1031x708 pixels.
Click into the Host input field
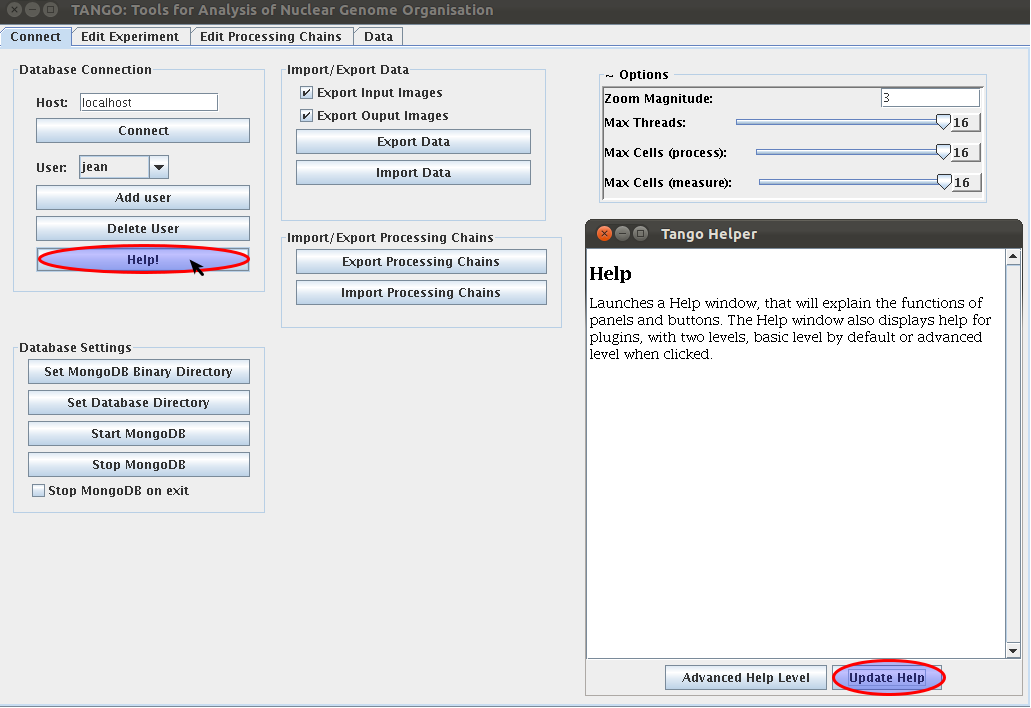[149, 103]
